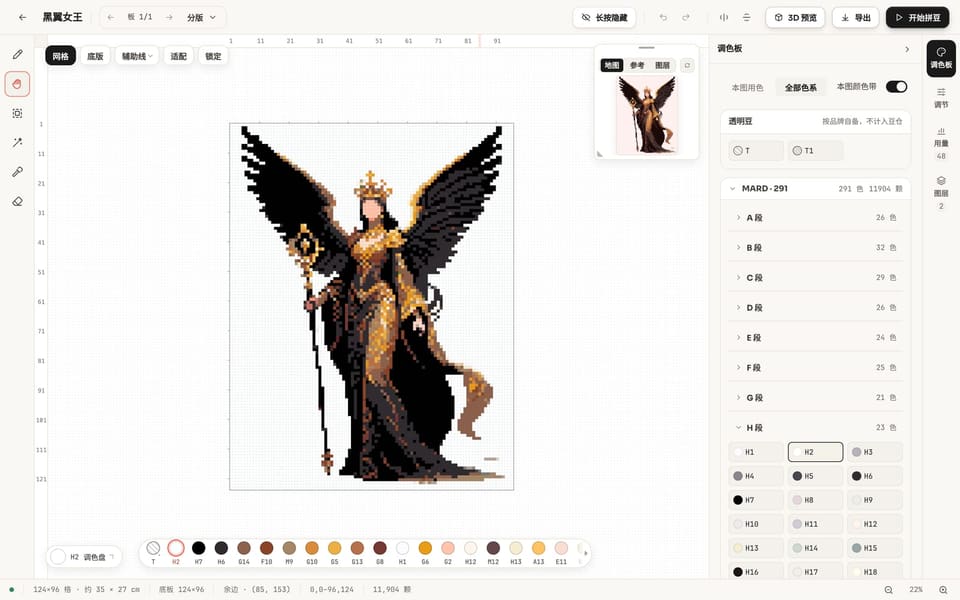This screenshot has height=600, width=960.
Task: Toggle the 本图颜色带 switch
Action: coord(896,86)
